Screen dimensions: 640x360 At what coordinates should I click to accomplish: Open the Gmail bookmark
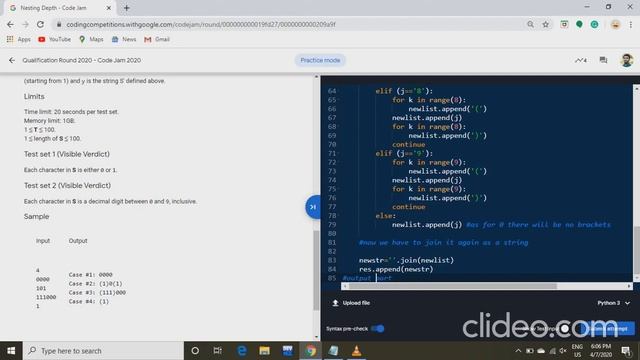157,39
